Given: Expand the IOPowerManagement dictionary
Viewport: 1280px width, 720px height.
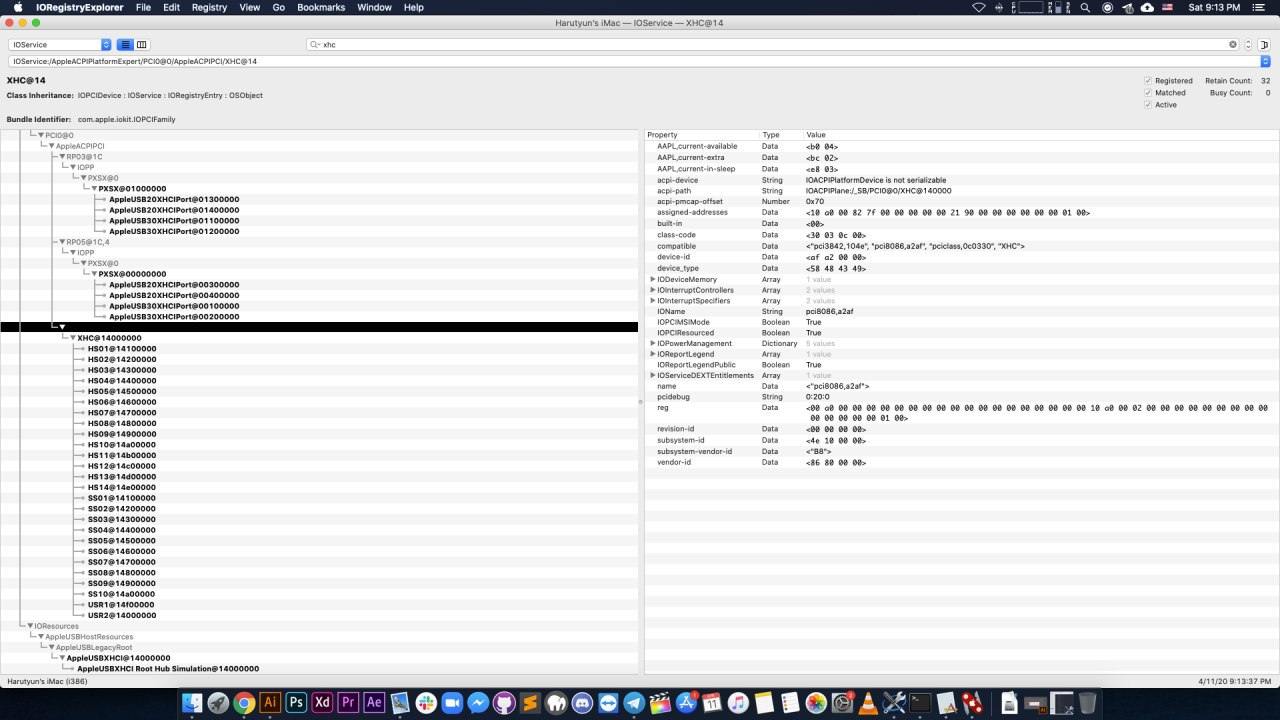Looking at the screenshot, I should (653, 343).
